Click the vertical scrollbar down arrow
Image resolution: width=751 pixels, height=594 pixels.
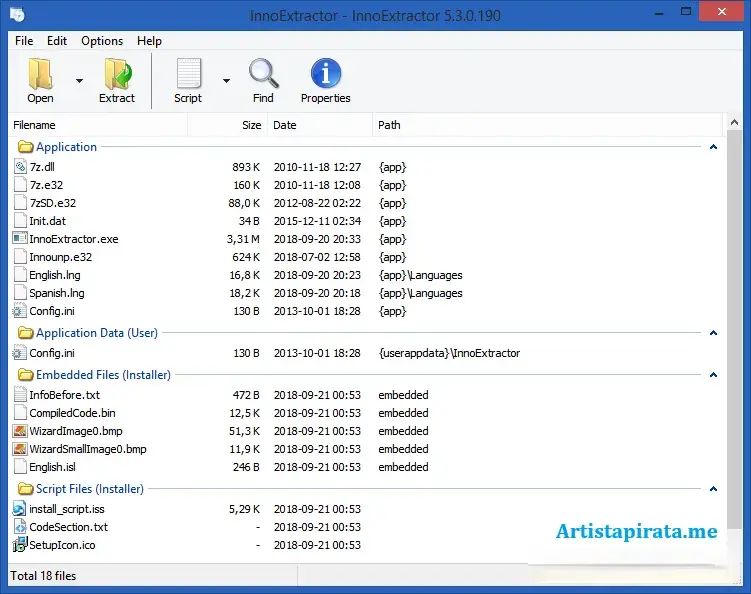tap(735, 557)
